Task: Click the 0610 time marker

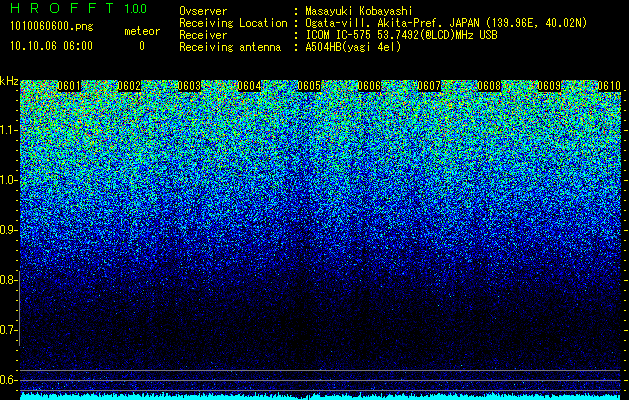Action: pos(609,86)
